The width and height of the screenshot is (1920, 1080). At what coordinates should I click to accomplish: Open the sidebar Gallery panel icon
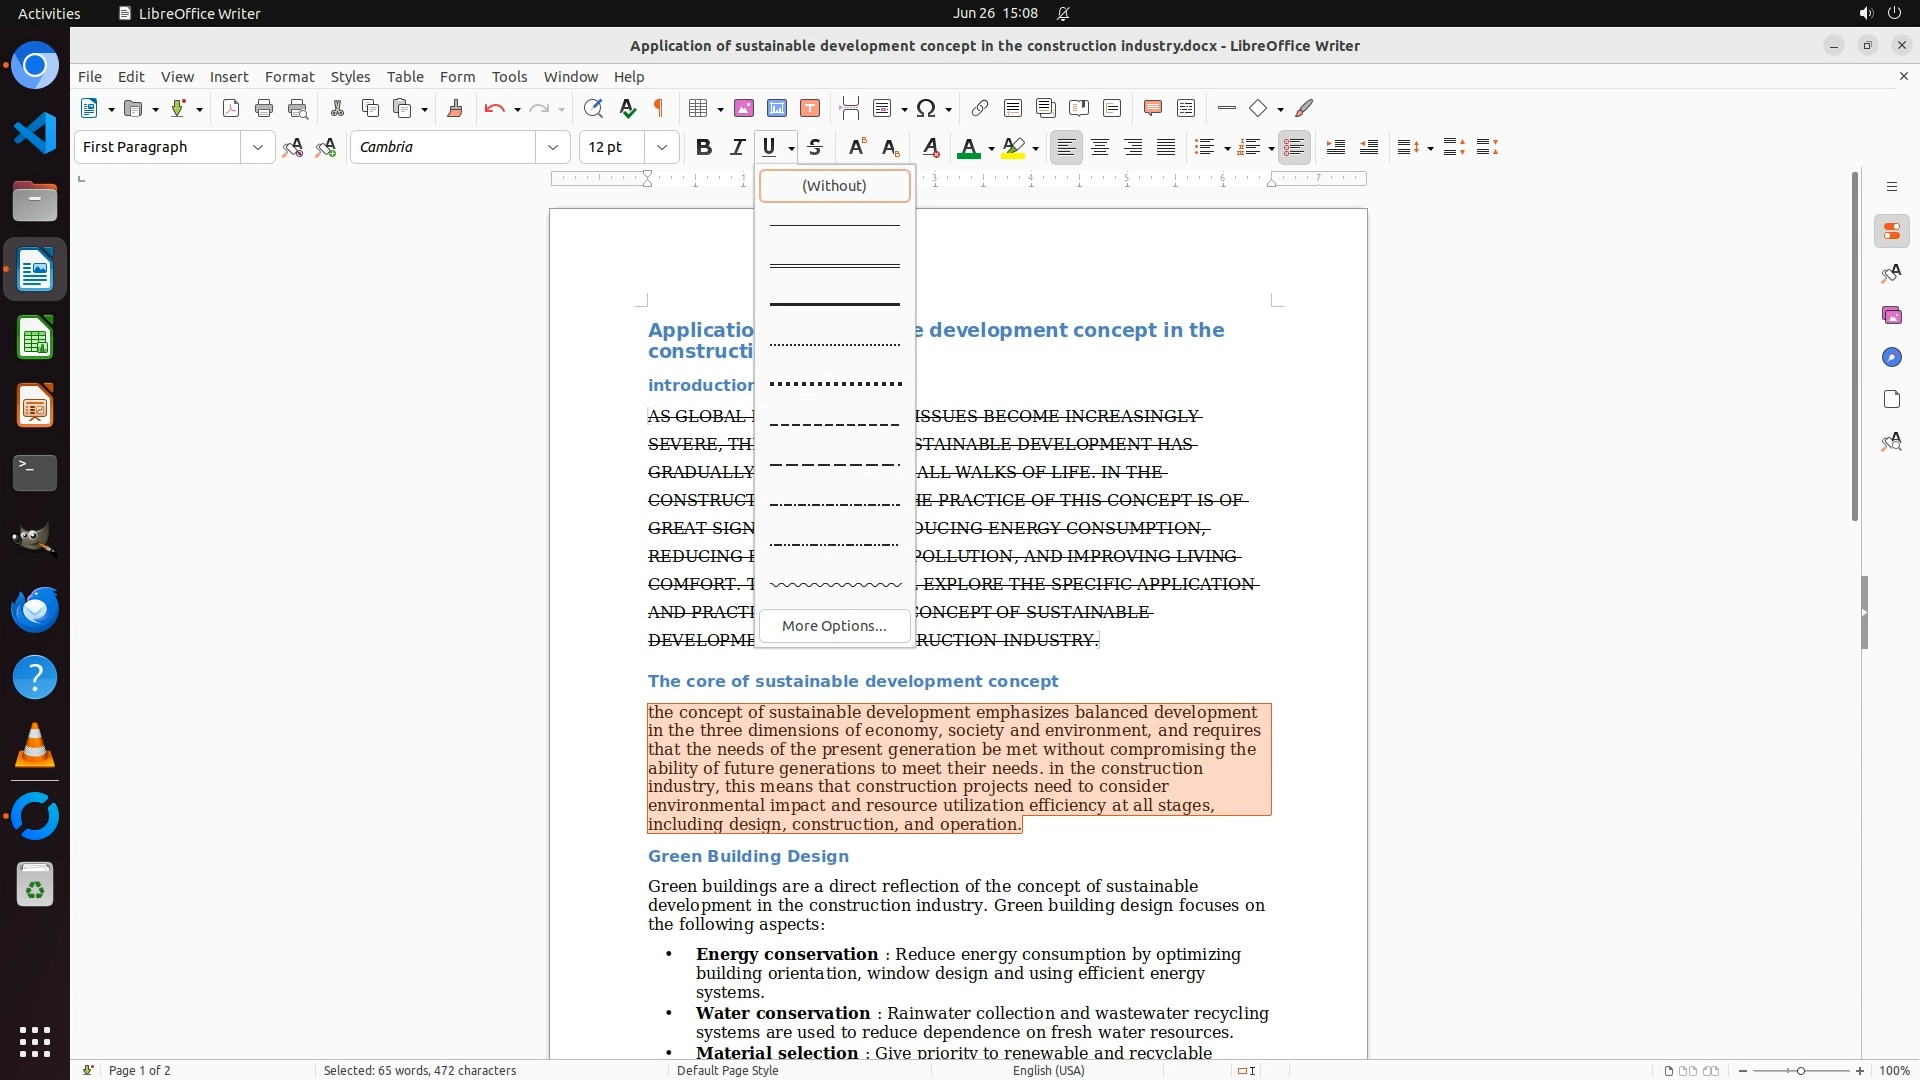pyautogui.click(x=1891, y=316)
